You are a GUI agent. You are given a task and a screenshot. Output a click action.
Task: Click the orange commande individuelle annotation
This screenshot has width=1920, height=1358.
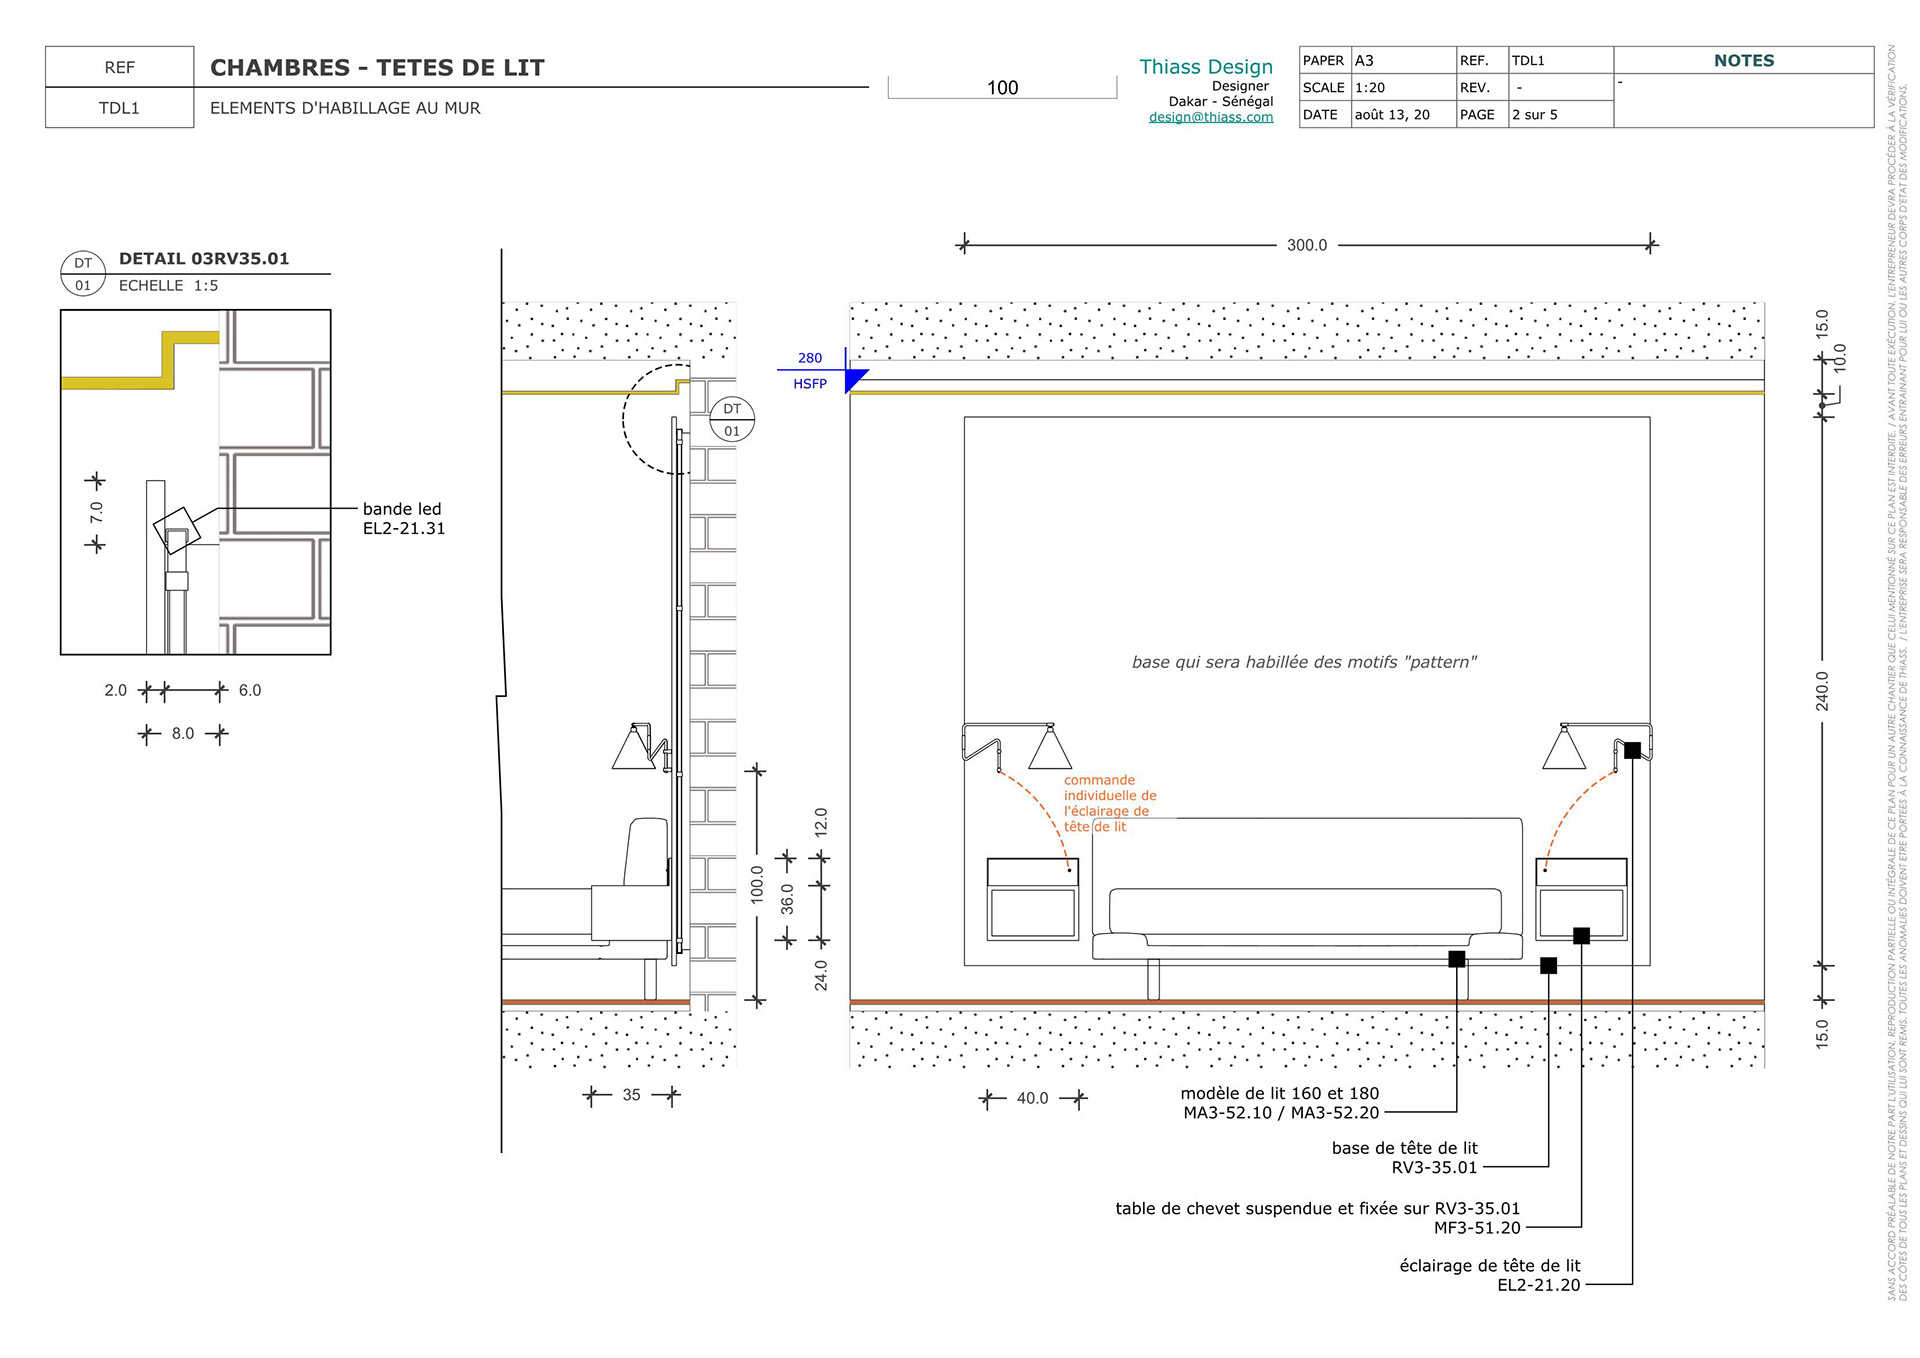click(x=1110, y=803)
